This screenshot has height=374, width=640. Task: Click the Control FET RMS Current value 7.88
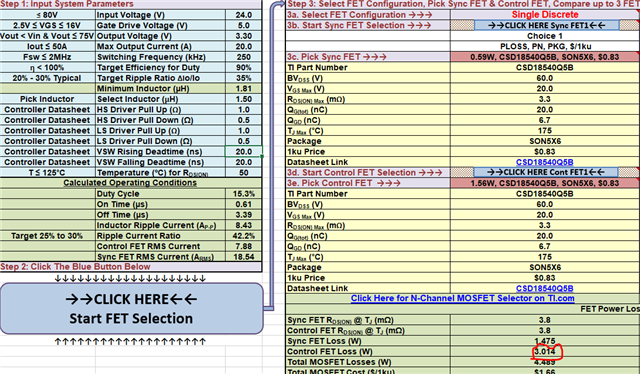click(244, 247)
